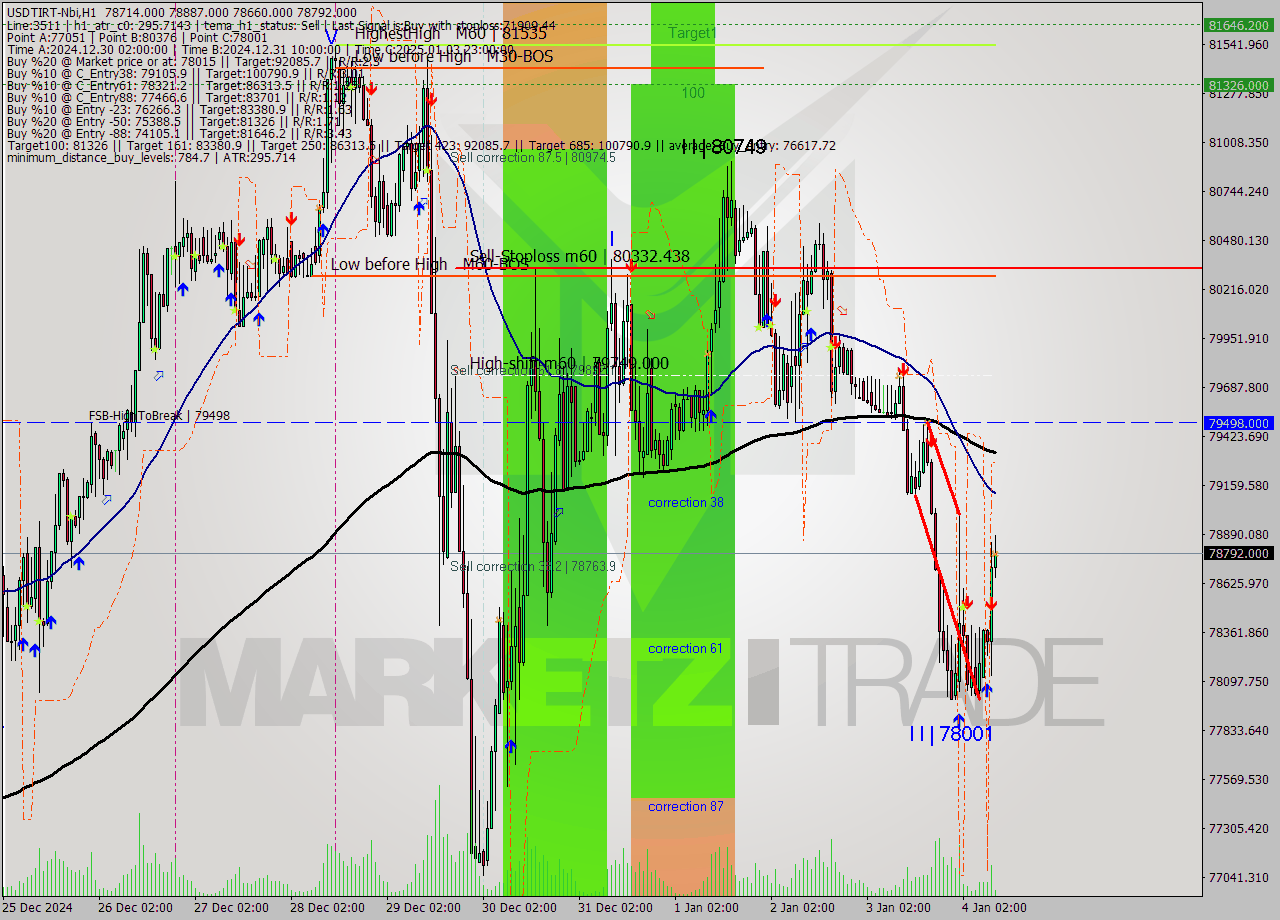
Task: Click the 'I I I 78001' blue label
Action: 951,734
